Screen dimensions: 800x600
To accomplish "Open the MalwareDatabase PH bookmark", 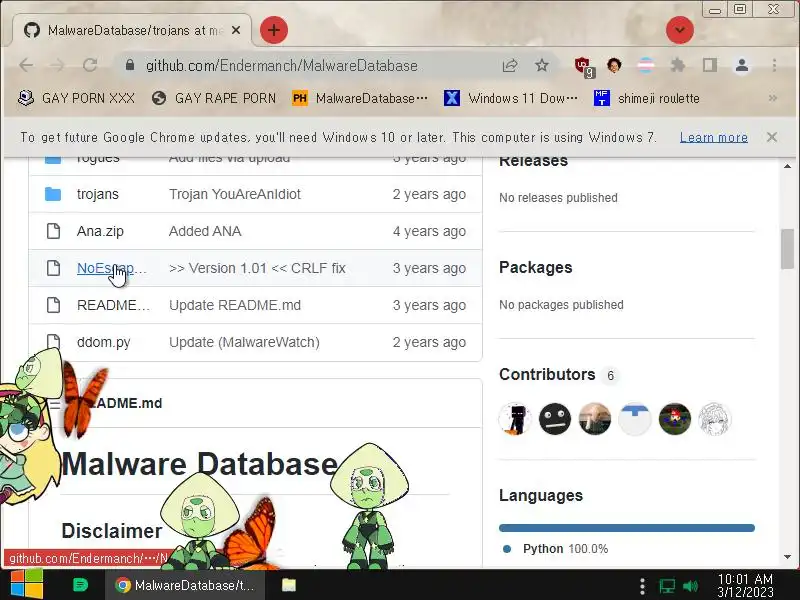I will [360, 98].
